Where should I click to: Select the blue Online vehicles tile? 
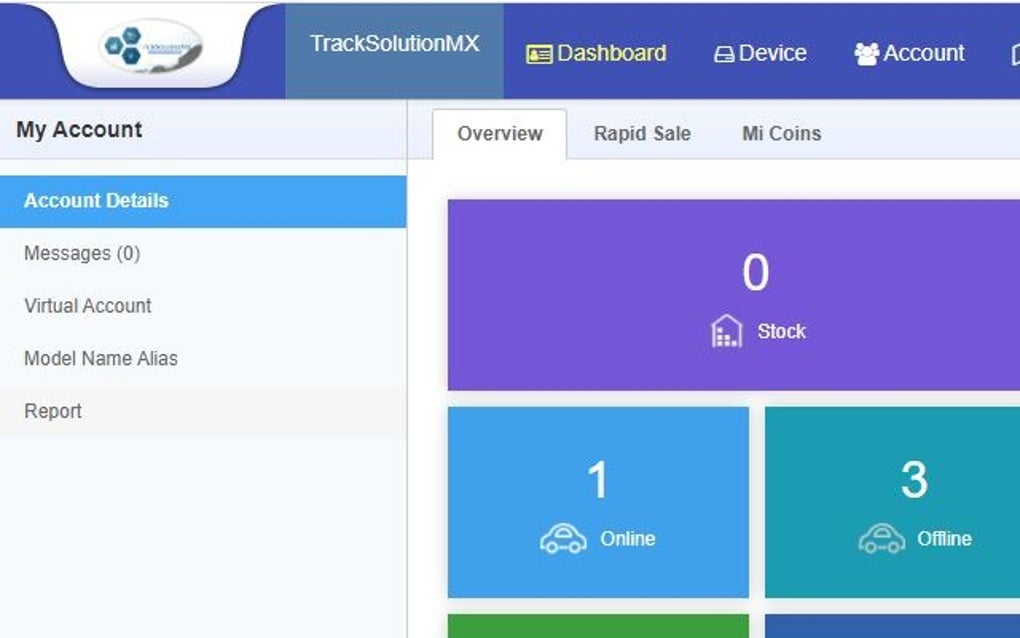click(597, 502)
